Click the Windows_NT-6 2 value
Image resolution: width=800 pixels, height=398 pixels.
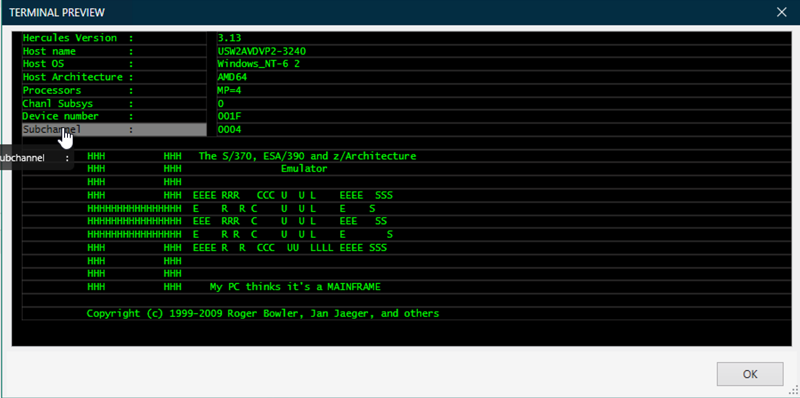click(258, 64)
